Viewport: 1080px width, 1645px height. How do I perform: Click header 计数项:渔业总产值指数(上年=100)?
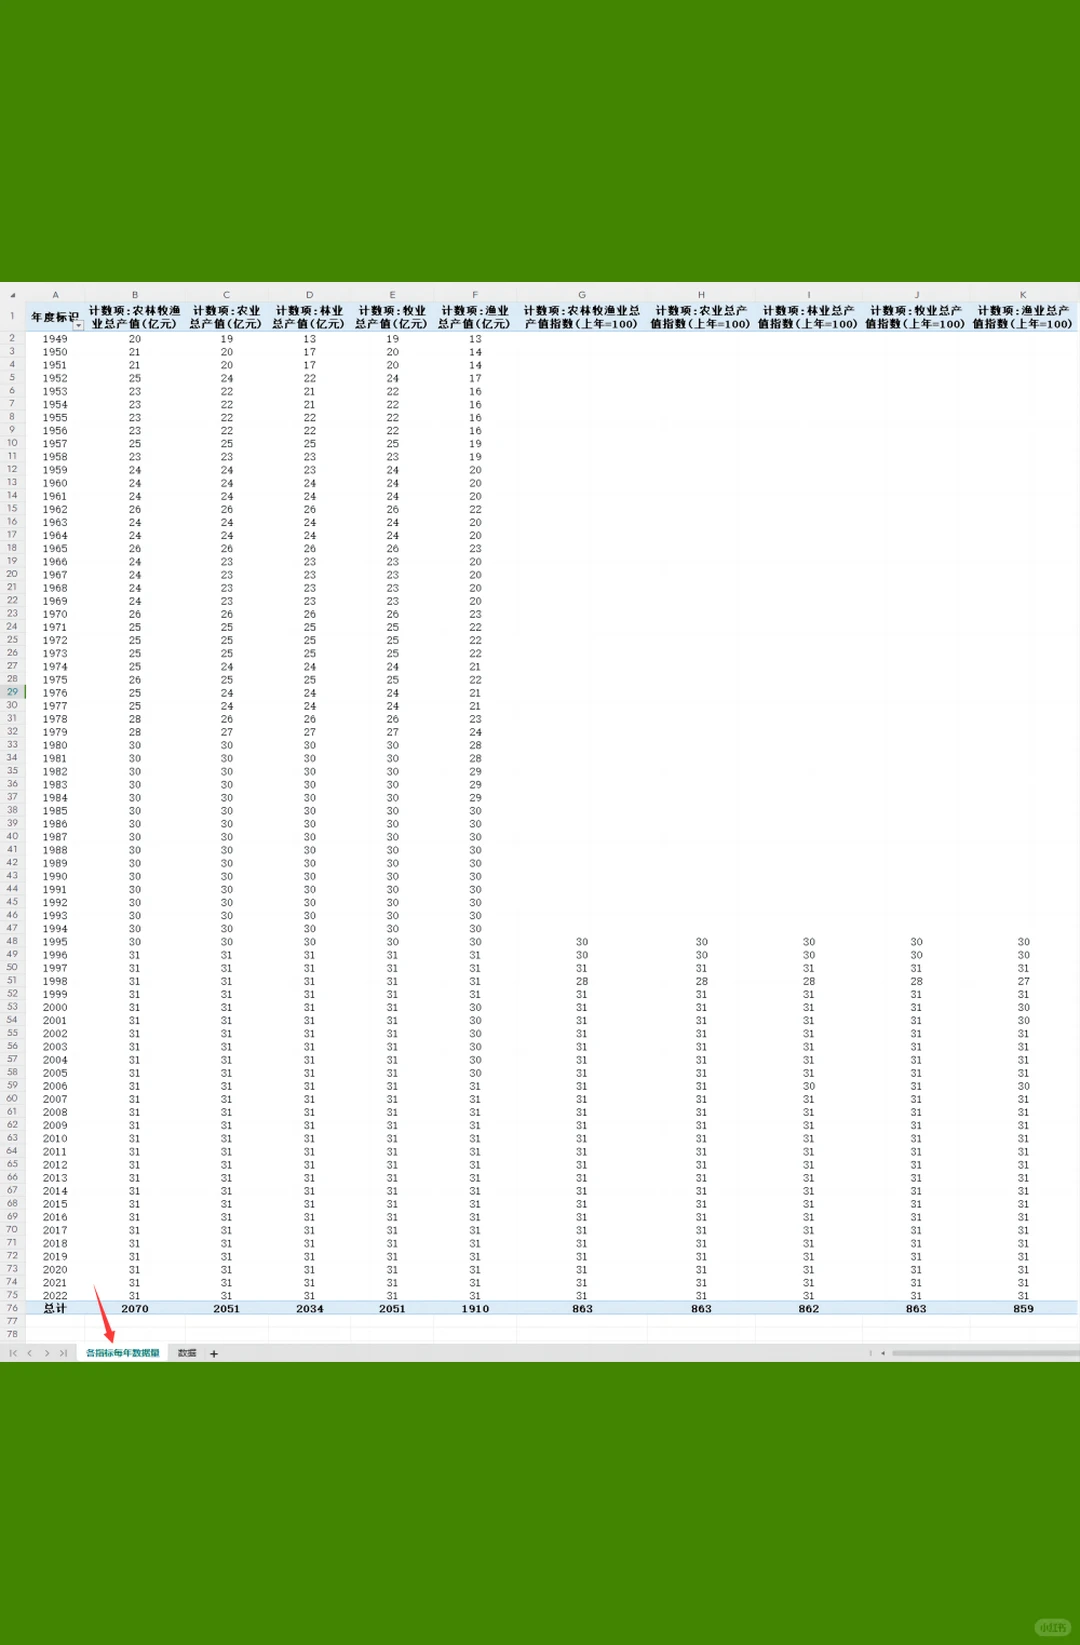tap(1023, 317)
